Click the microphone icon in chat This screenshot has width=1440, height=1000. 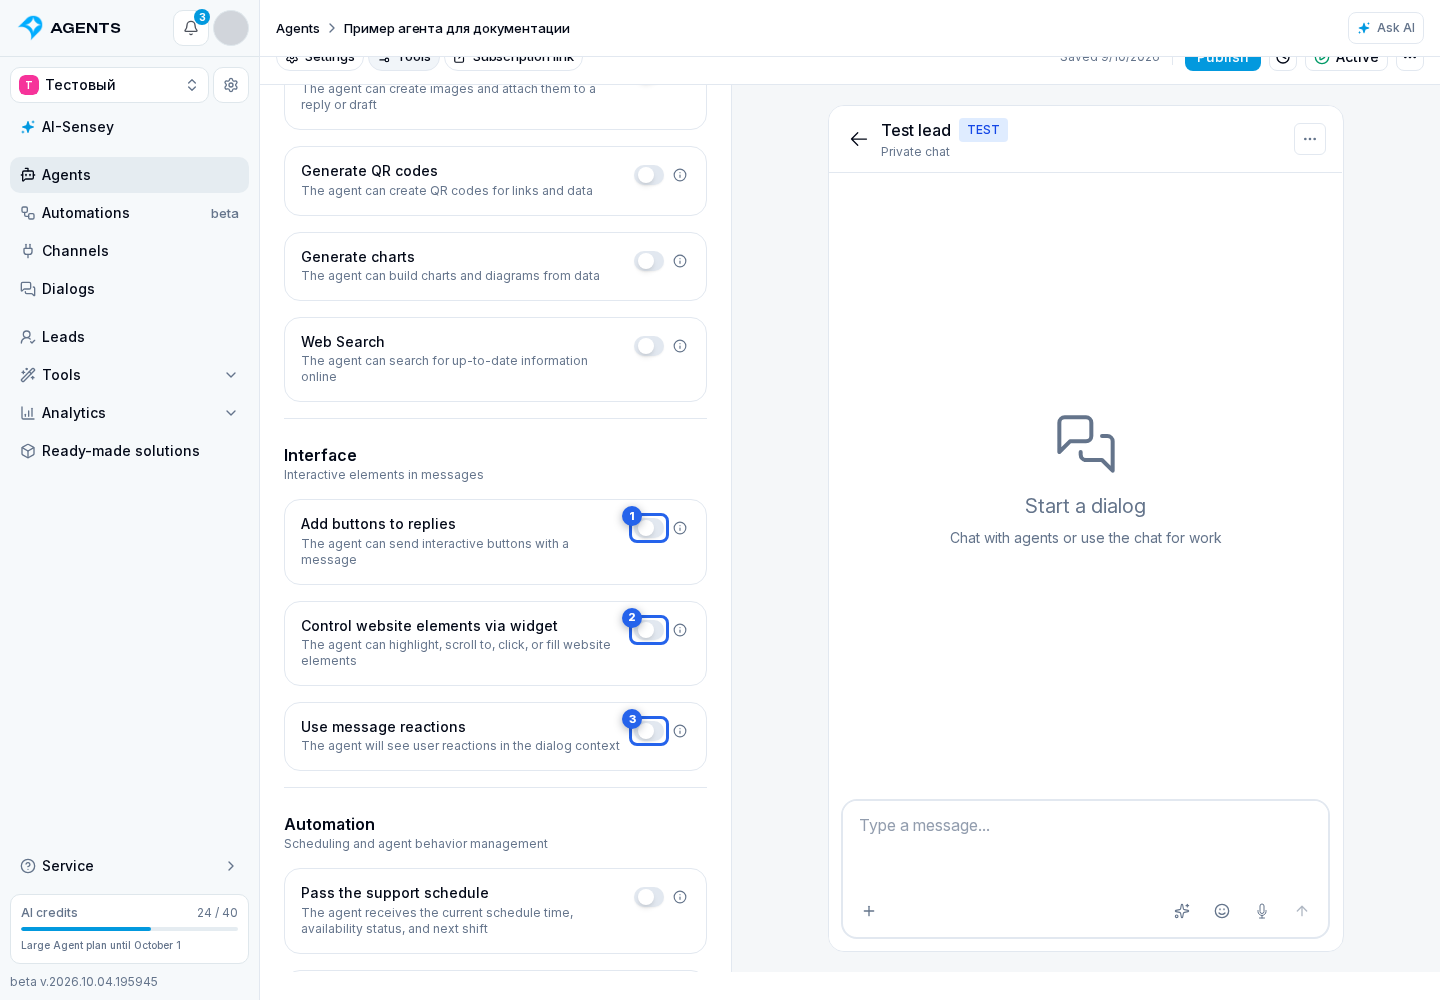(1262, 911)
